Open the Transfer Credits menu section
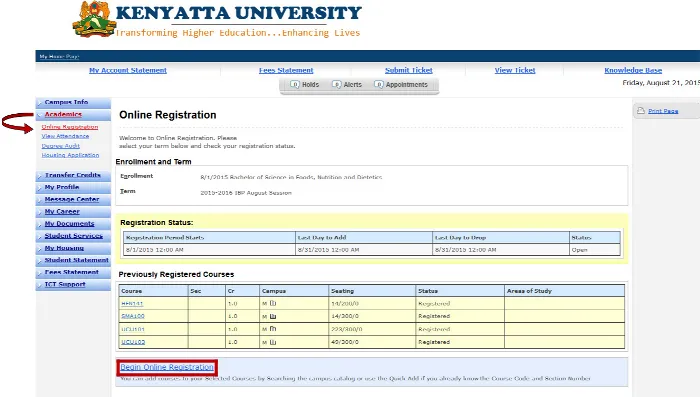This screenshot has width=700, height=397. 73,175
